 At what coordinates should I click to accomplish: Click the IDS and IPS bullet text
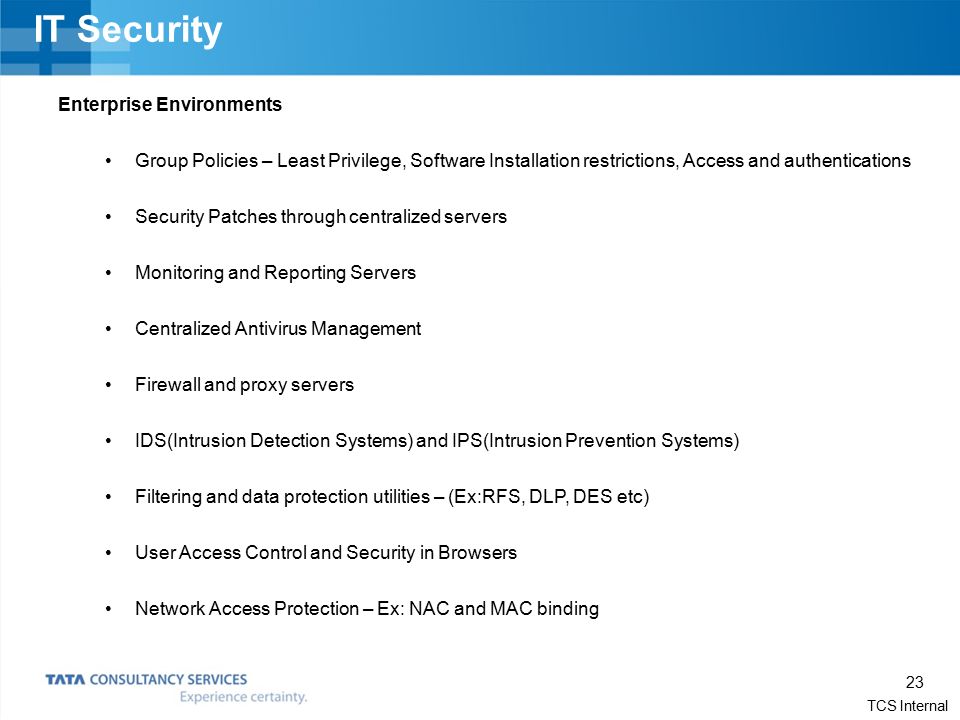click(x=437, y=441)
